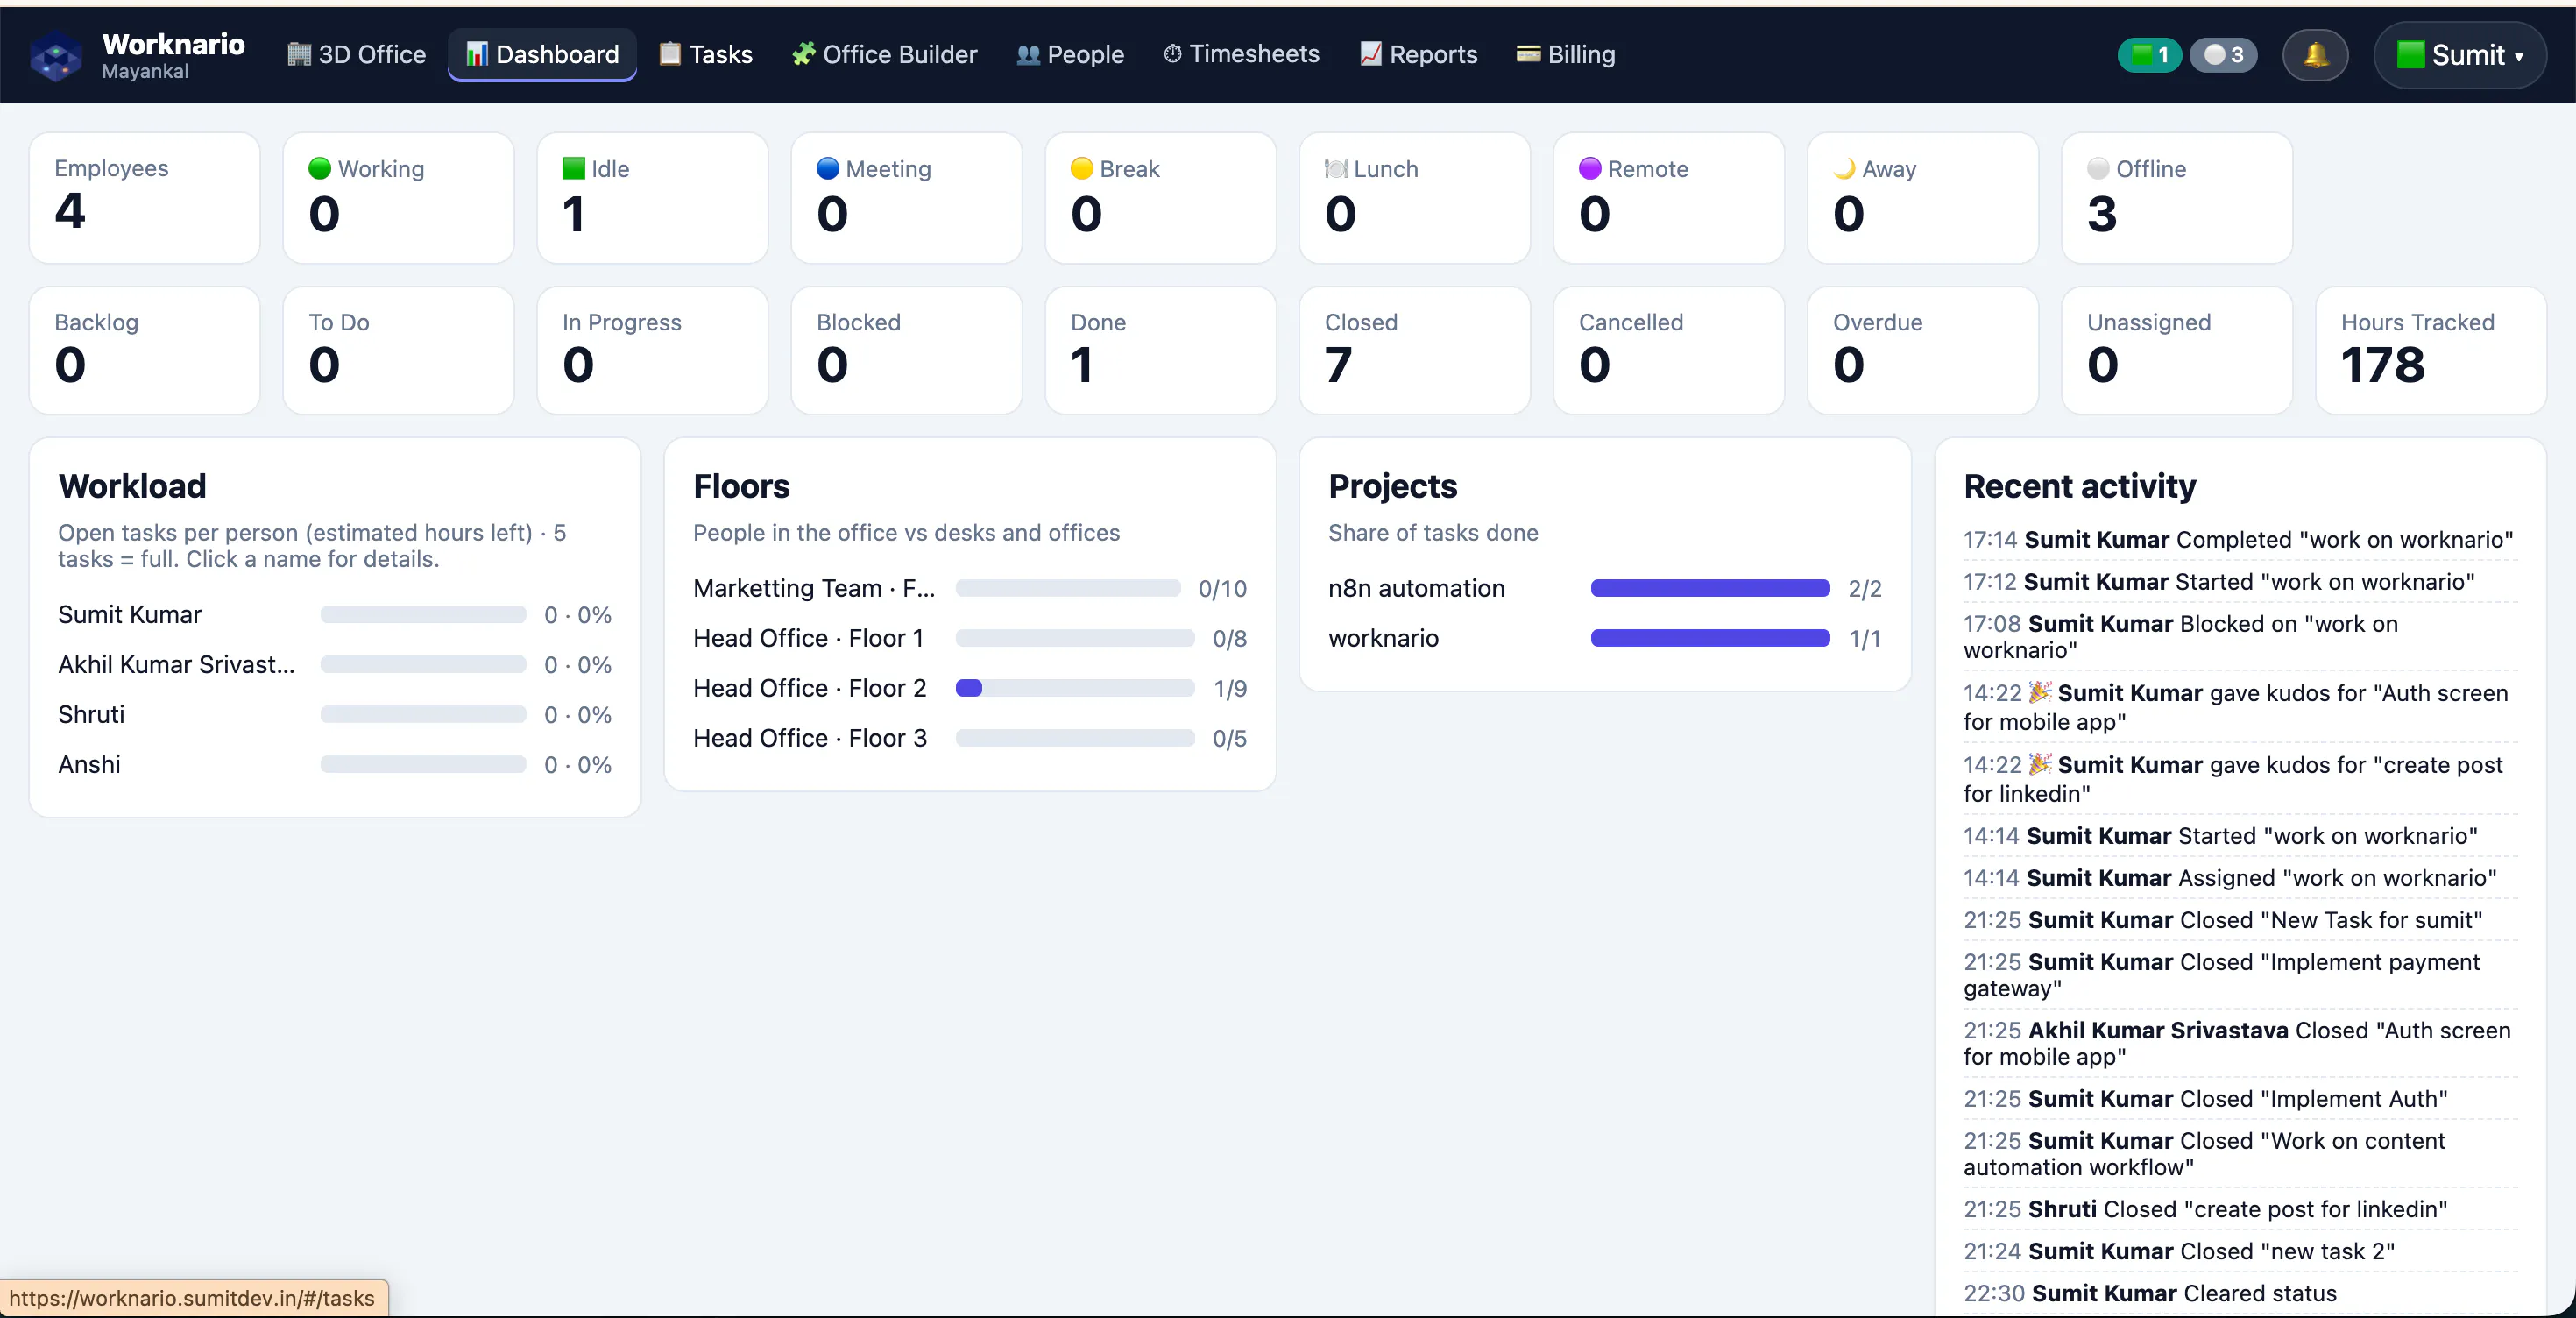The height and width of the screenshot is (1318, 2576).
Task: Click the Worknario logo icon
Action: [x=56, y=56]
